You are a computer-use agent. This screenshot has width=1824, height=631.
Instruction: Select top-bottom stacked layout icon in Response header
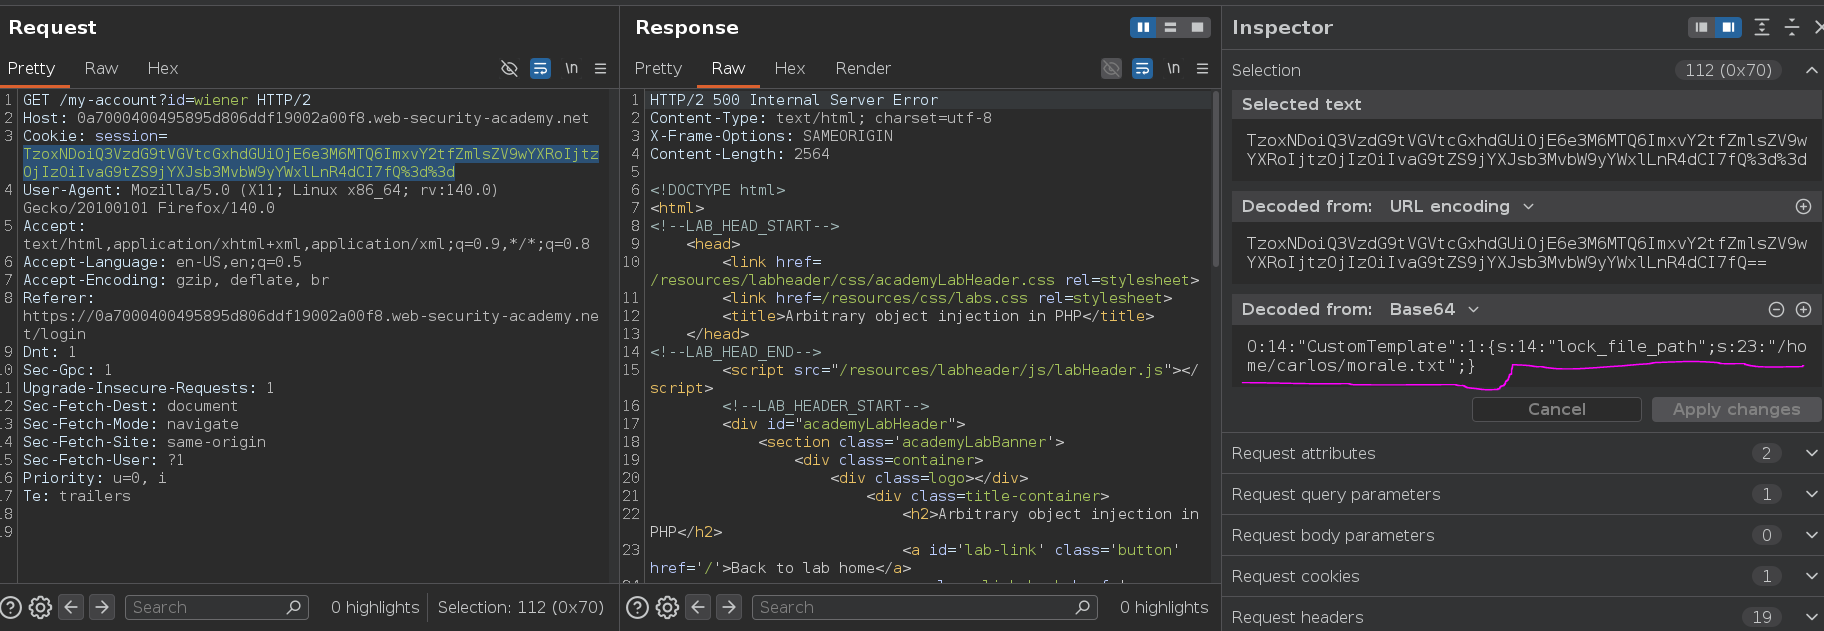coord(1170,27)
